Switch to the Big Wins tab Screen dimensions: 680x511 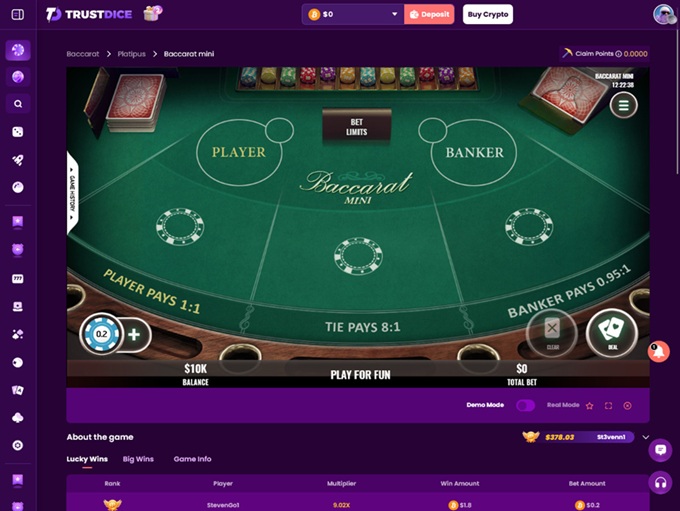coord(138,459)
